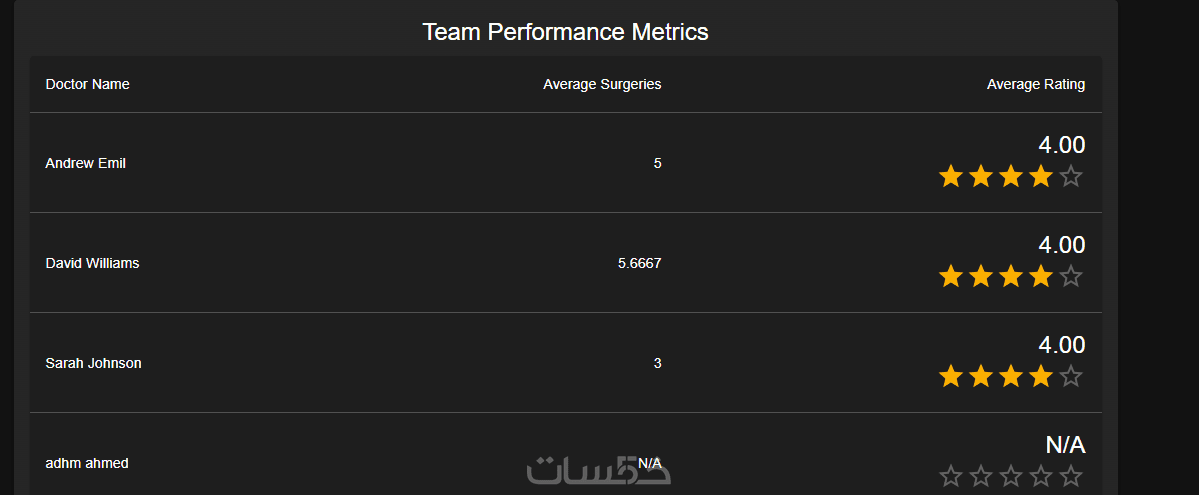
Task: Select the Sarah Johnson doctor name
Action: point(93,363)
